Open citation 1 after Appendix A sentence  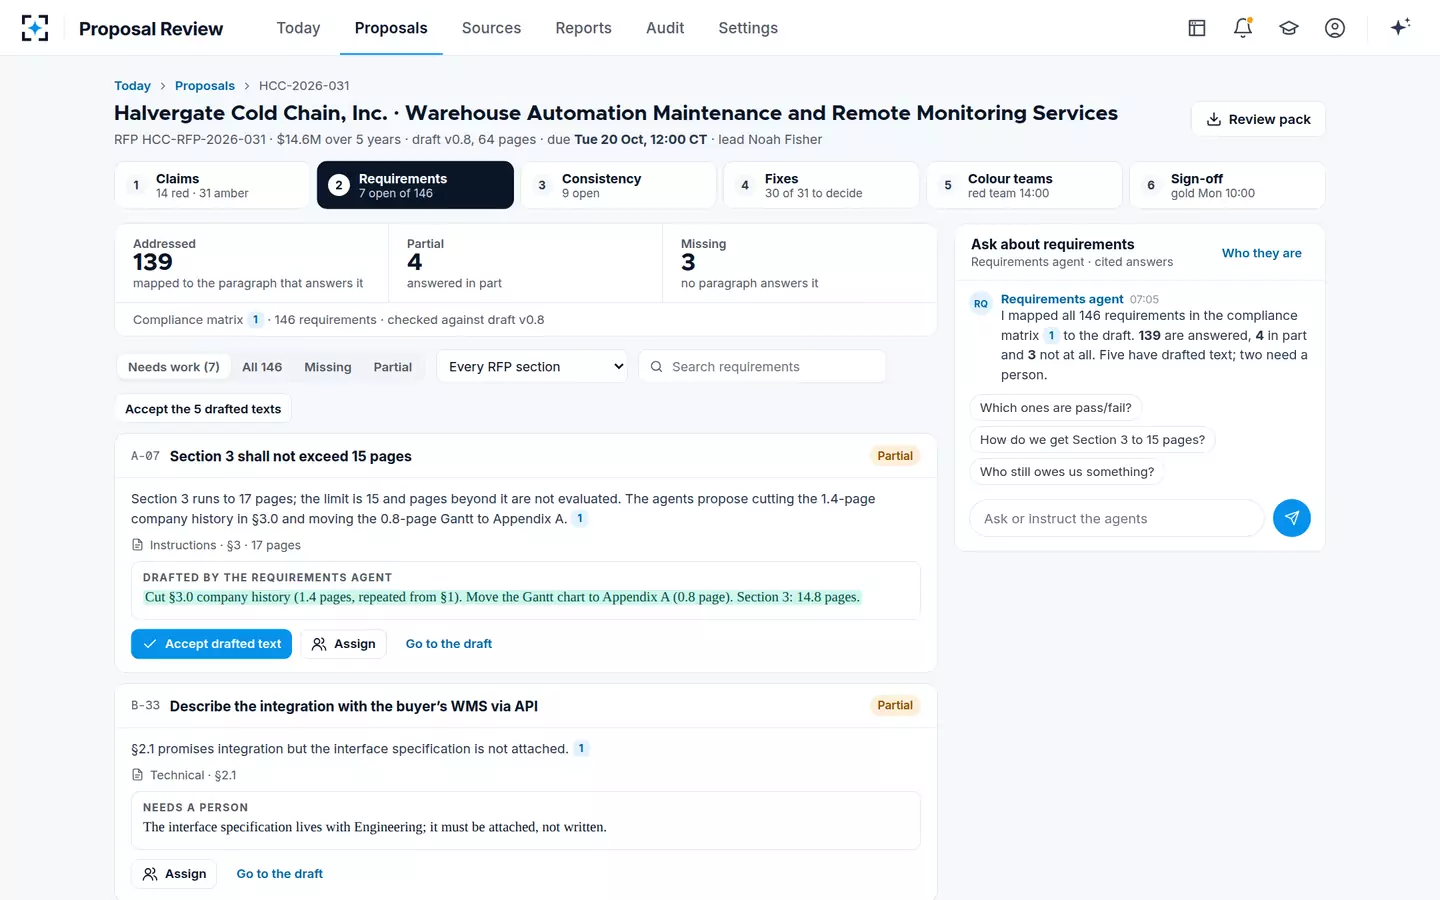coord(580,519)
